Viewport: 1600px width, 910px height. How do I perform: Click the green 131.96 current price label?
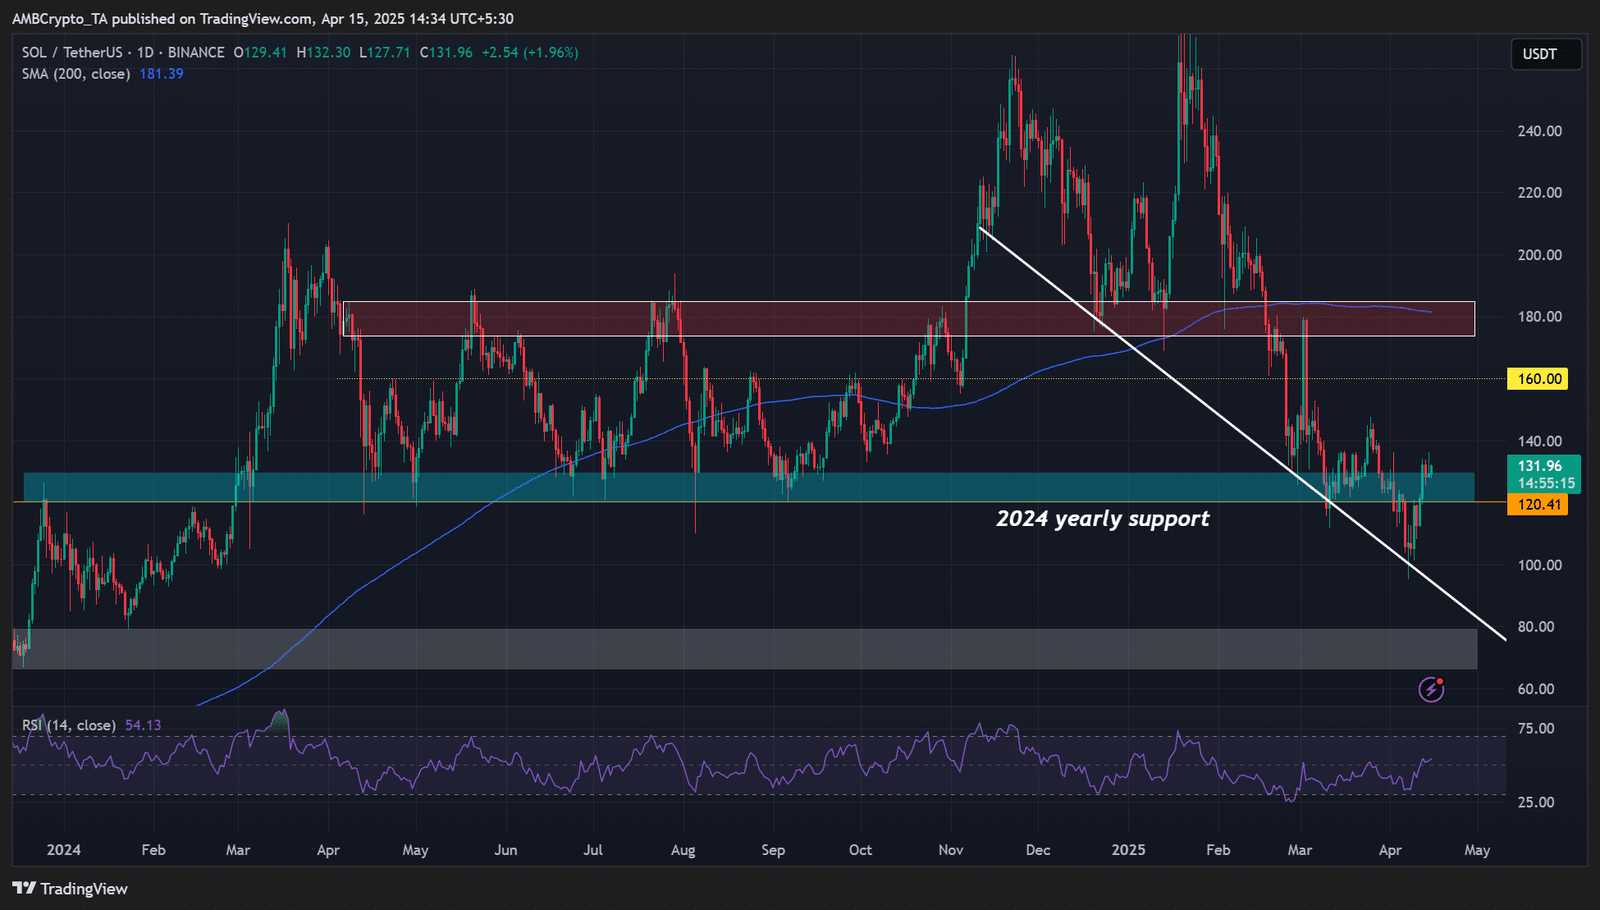pos(1542,466)
